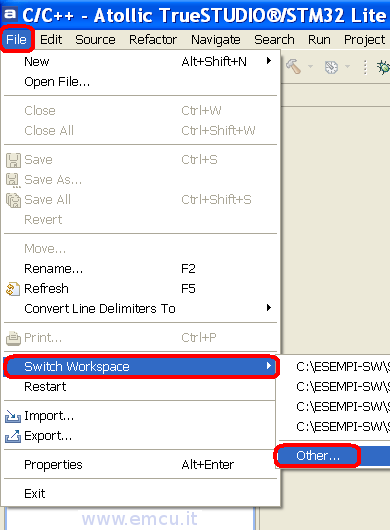
Task: Click the Import icon in File menu
Action: pos(13,416)
